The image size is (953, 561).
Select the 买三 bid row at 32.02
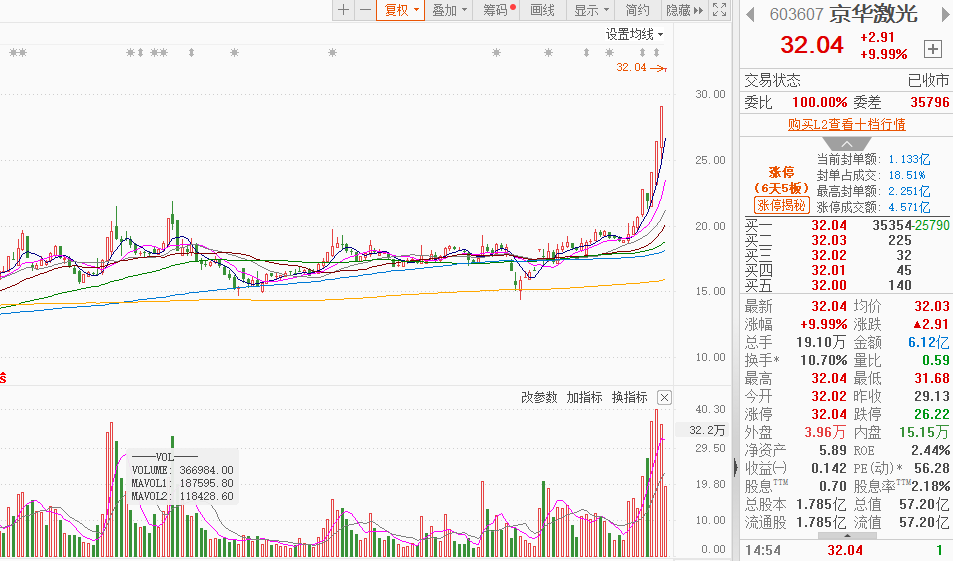pos(847,255)
